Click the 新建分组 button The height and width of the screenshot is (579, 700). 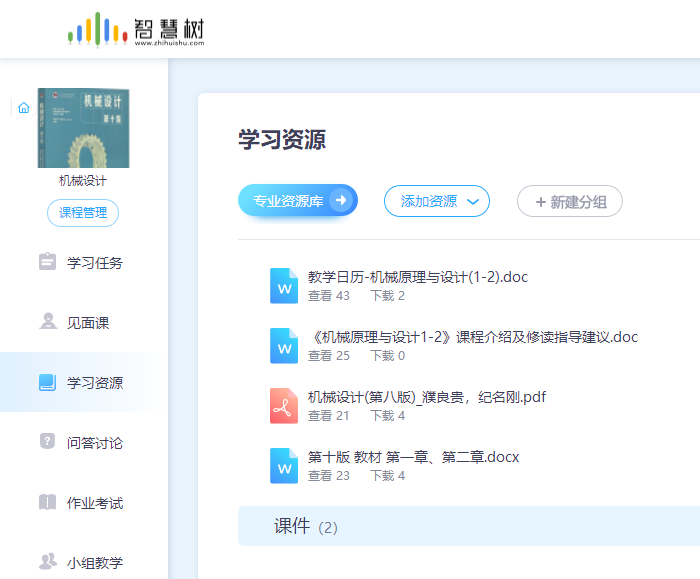point(569,201)
